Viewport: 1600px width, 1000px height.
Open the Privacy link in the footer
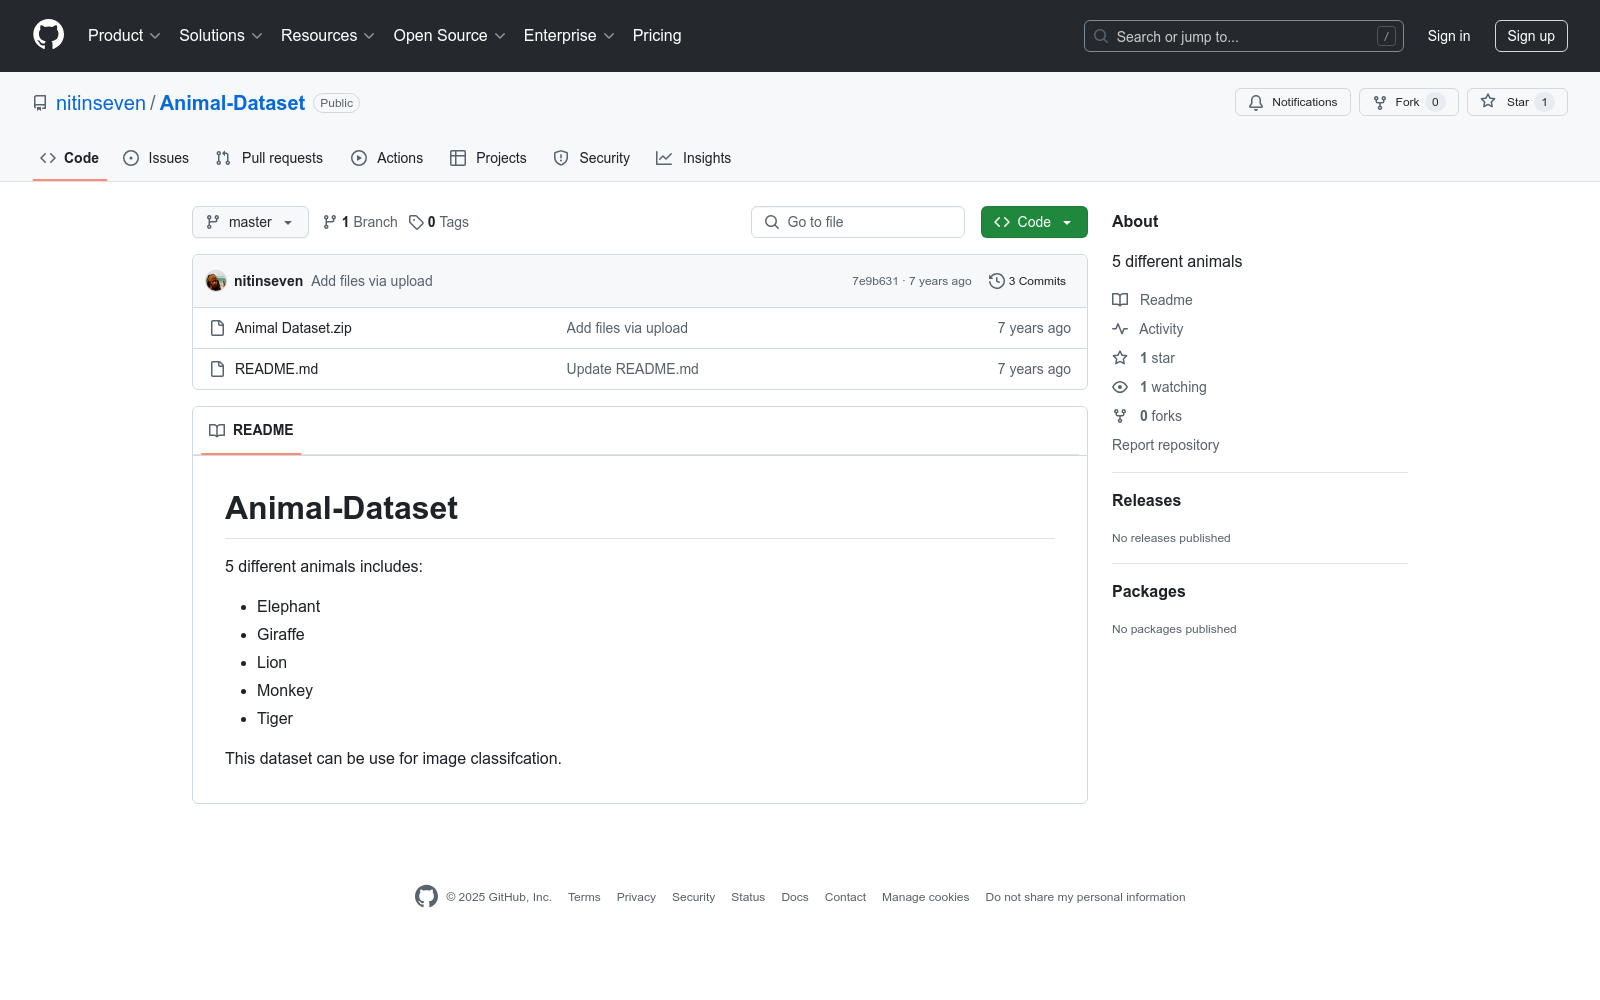coord(636,897)
